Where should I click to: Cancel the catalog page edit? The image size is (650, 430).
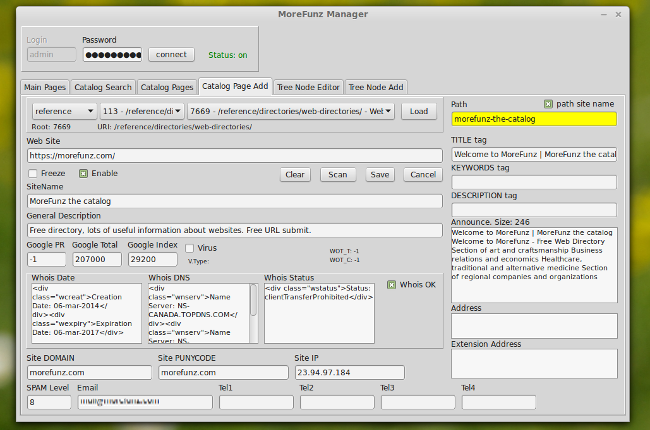click(x=423, y=175)
